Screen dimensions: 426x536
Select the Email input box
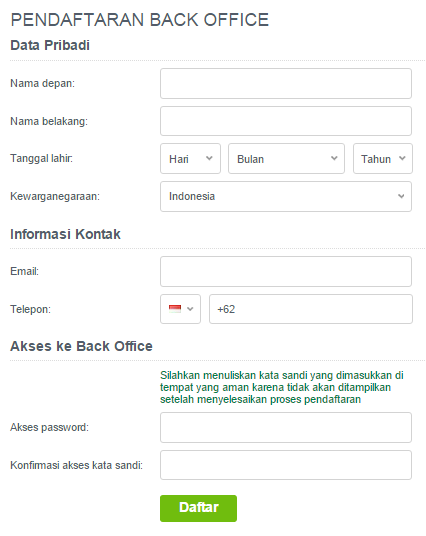click(286, 271)
